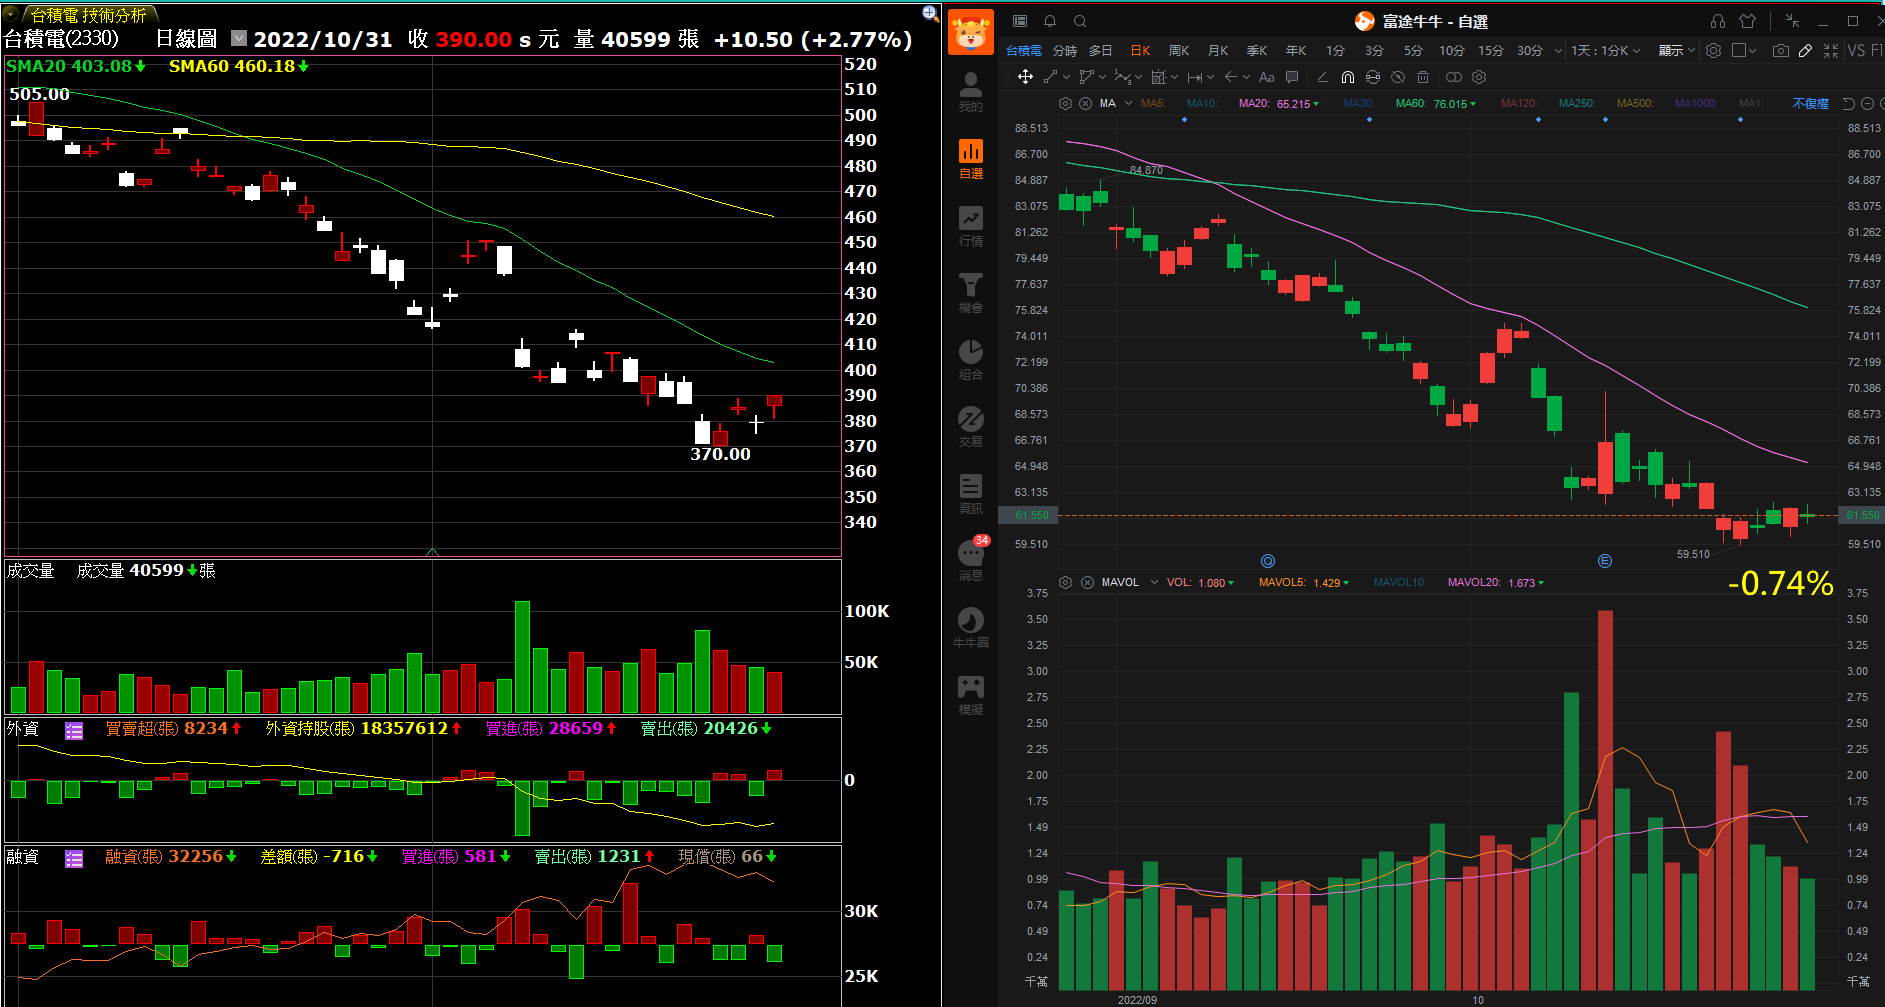The image size is (1885, 1007).
Task: Open the 組合 portfolio sidebar icon
Action: [x=970, y=360]
